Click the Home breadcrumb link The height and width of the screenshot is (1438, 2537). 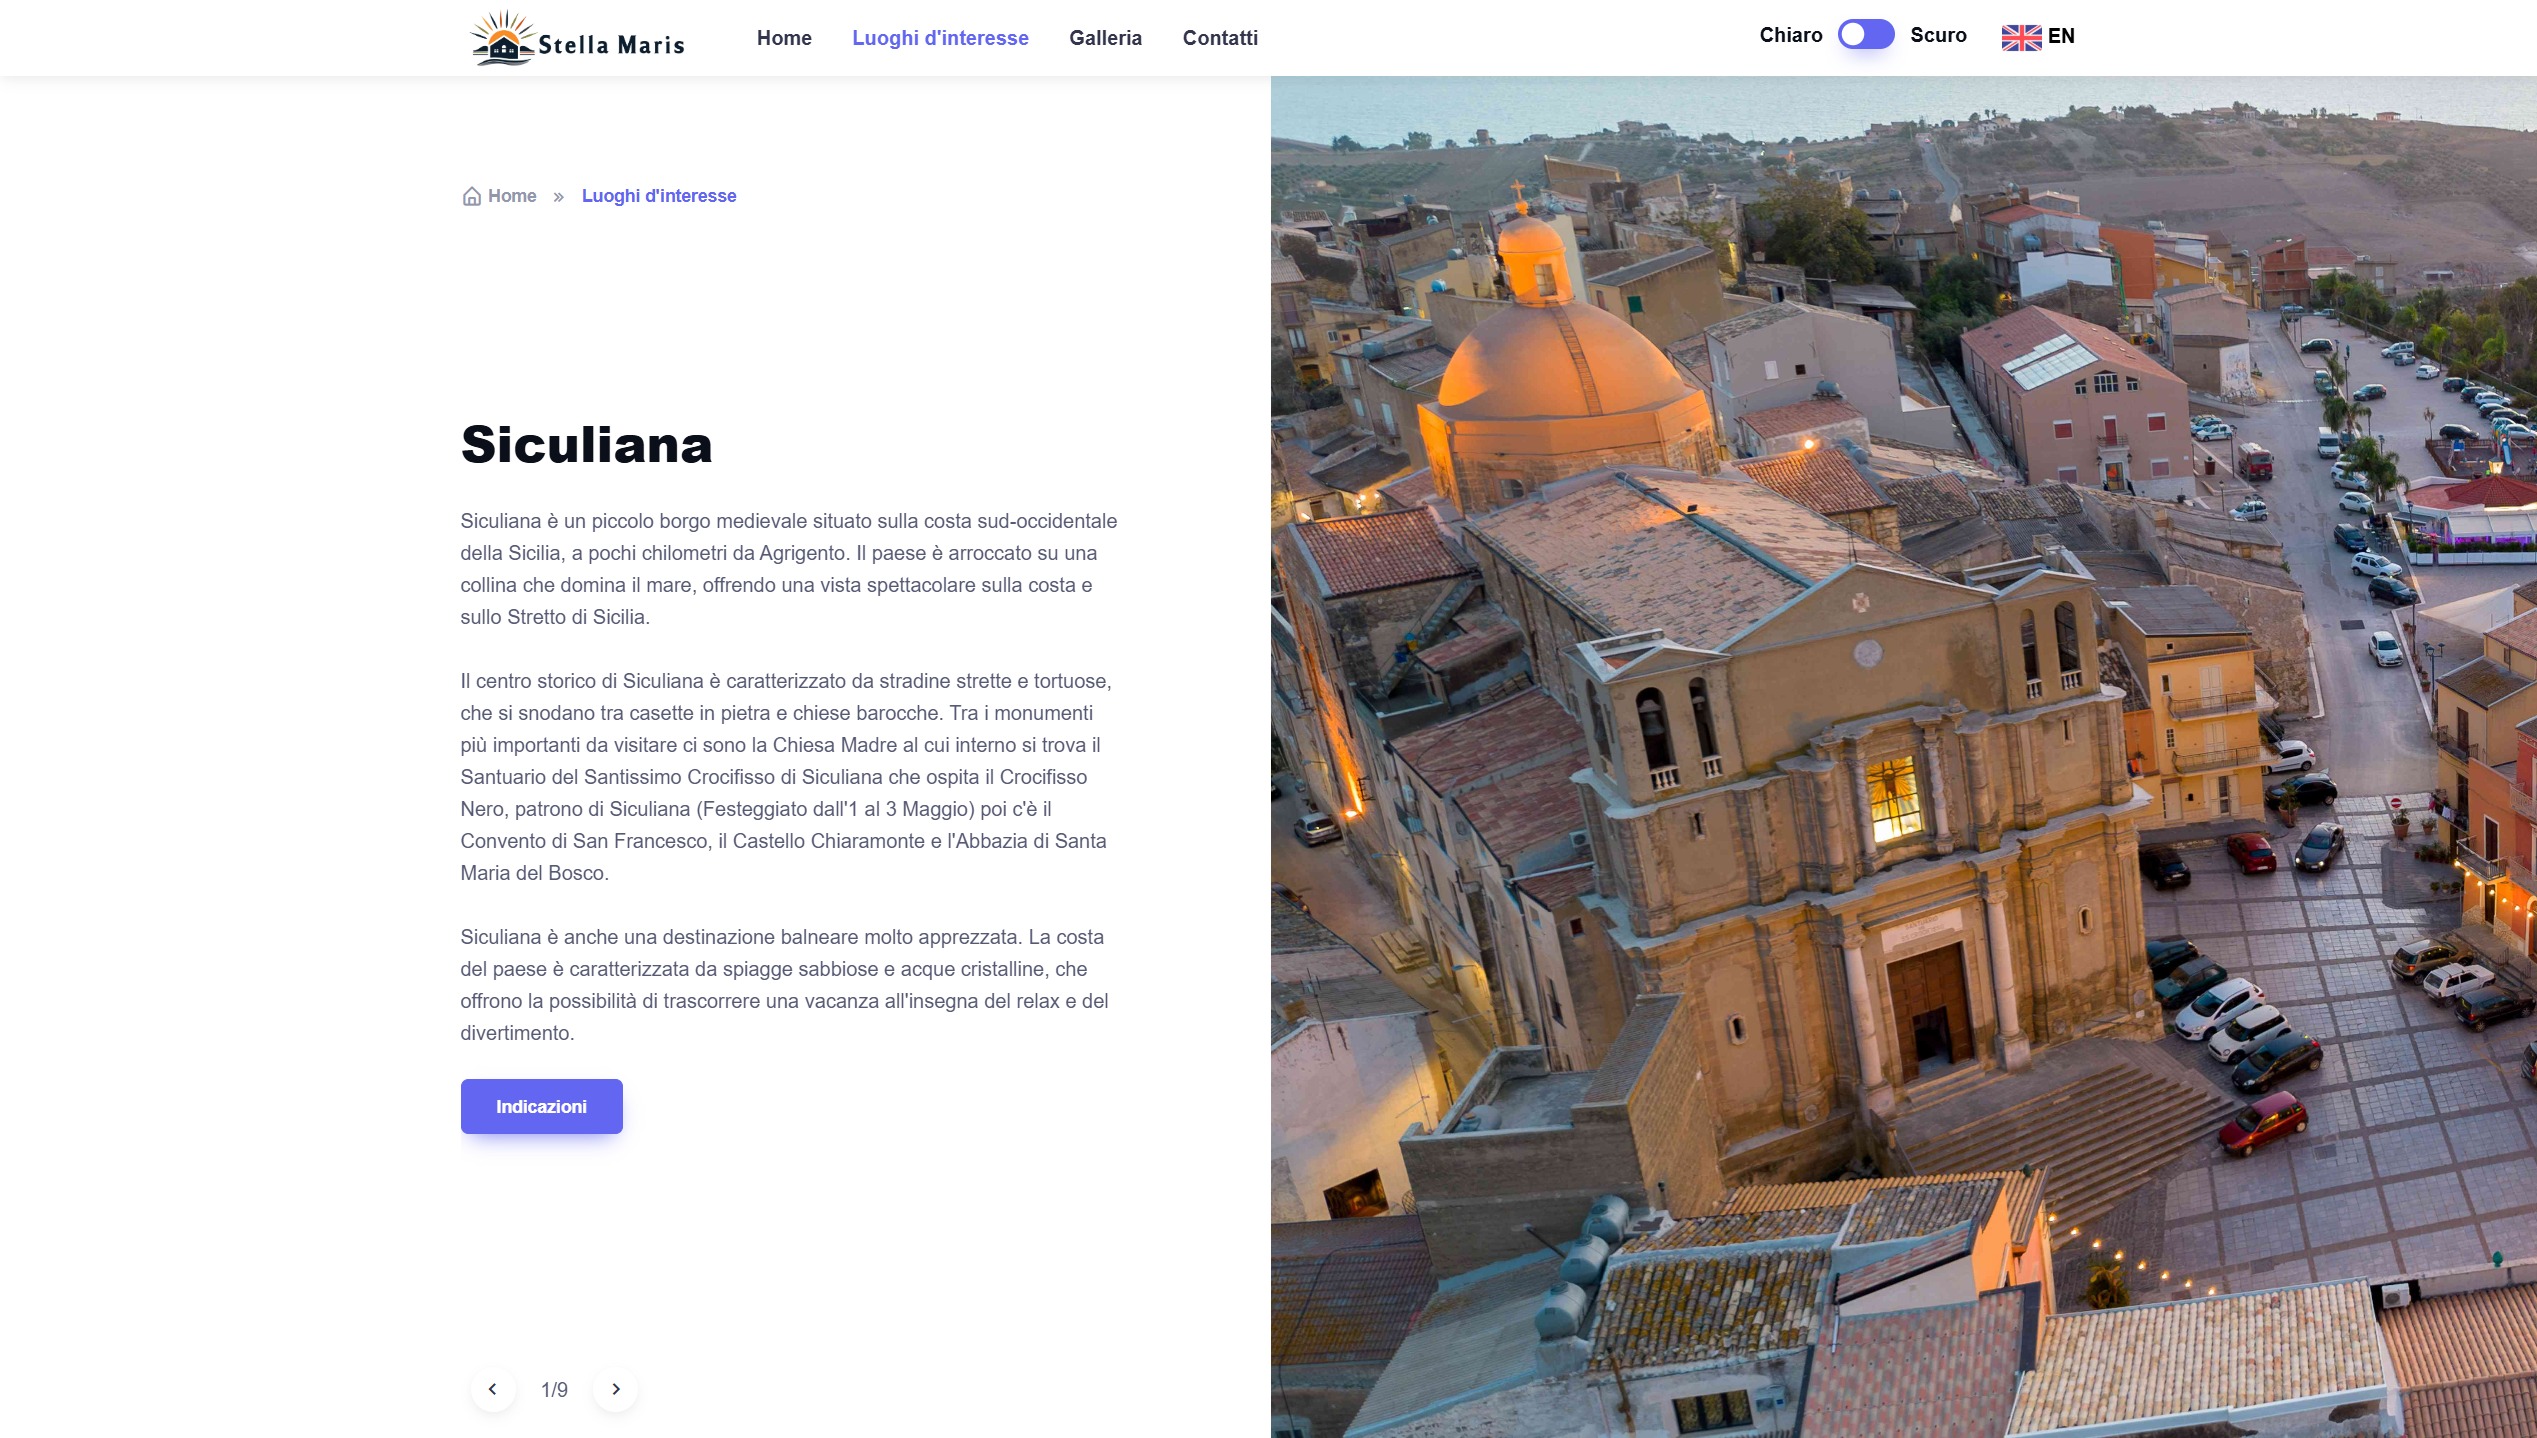(512, 196)
